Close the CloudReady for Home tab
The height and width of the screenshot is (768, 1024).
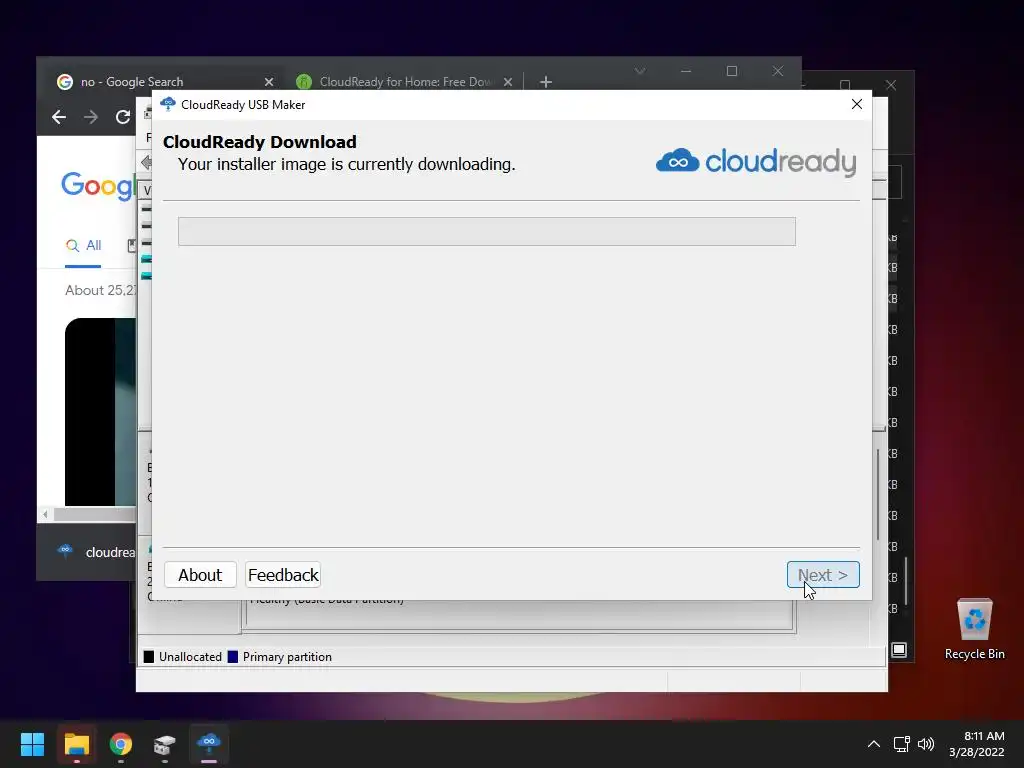point(508,82)
